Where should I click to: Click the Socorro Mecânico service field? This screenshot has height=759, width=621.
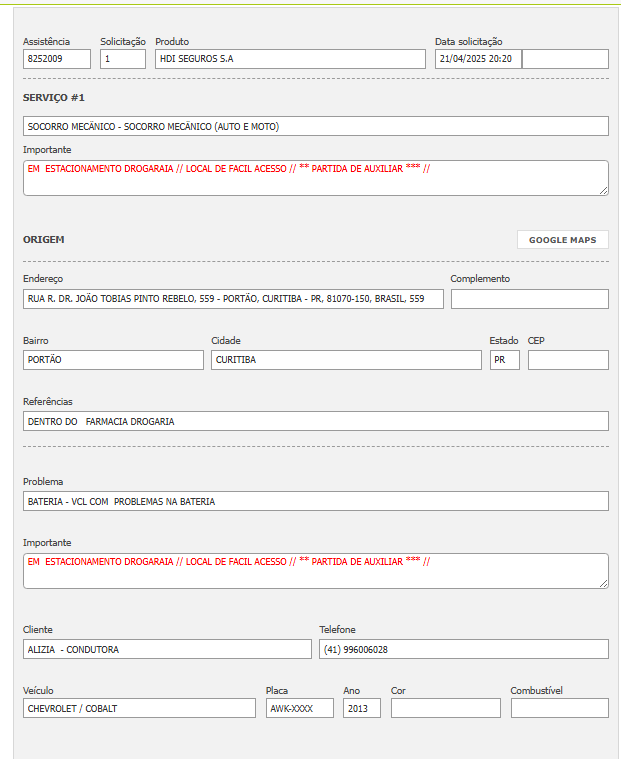tap(315, 126)
